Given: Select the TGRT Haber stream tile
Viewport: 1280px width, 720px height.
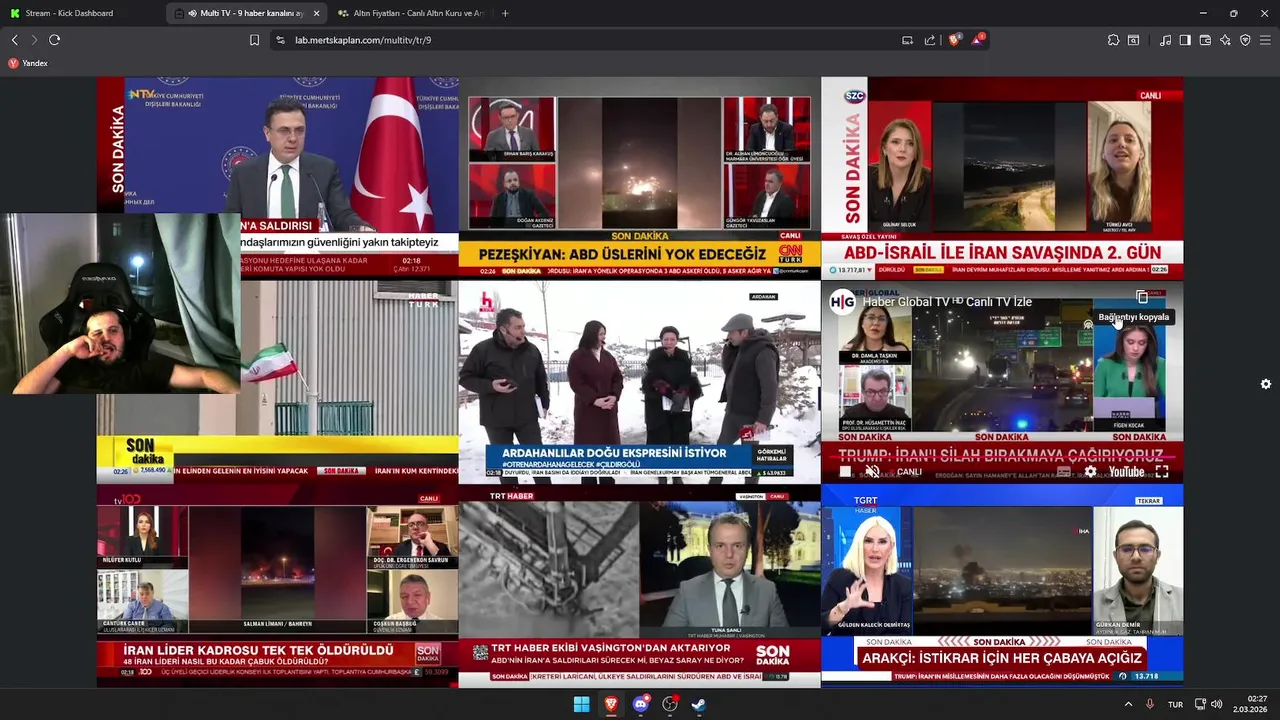Looking at the screenshot, I should 1002,586.
